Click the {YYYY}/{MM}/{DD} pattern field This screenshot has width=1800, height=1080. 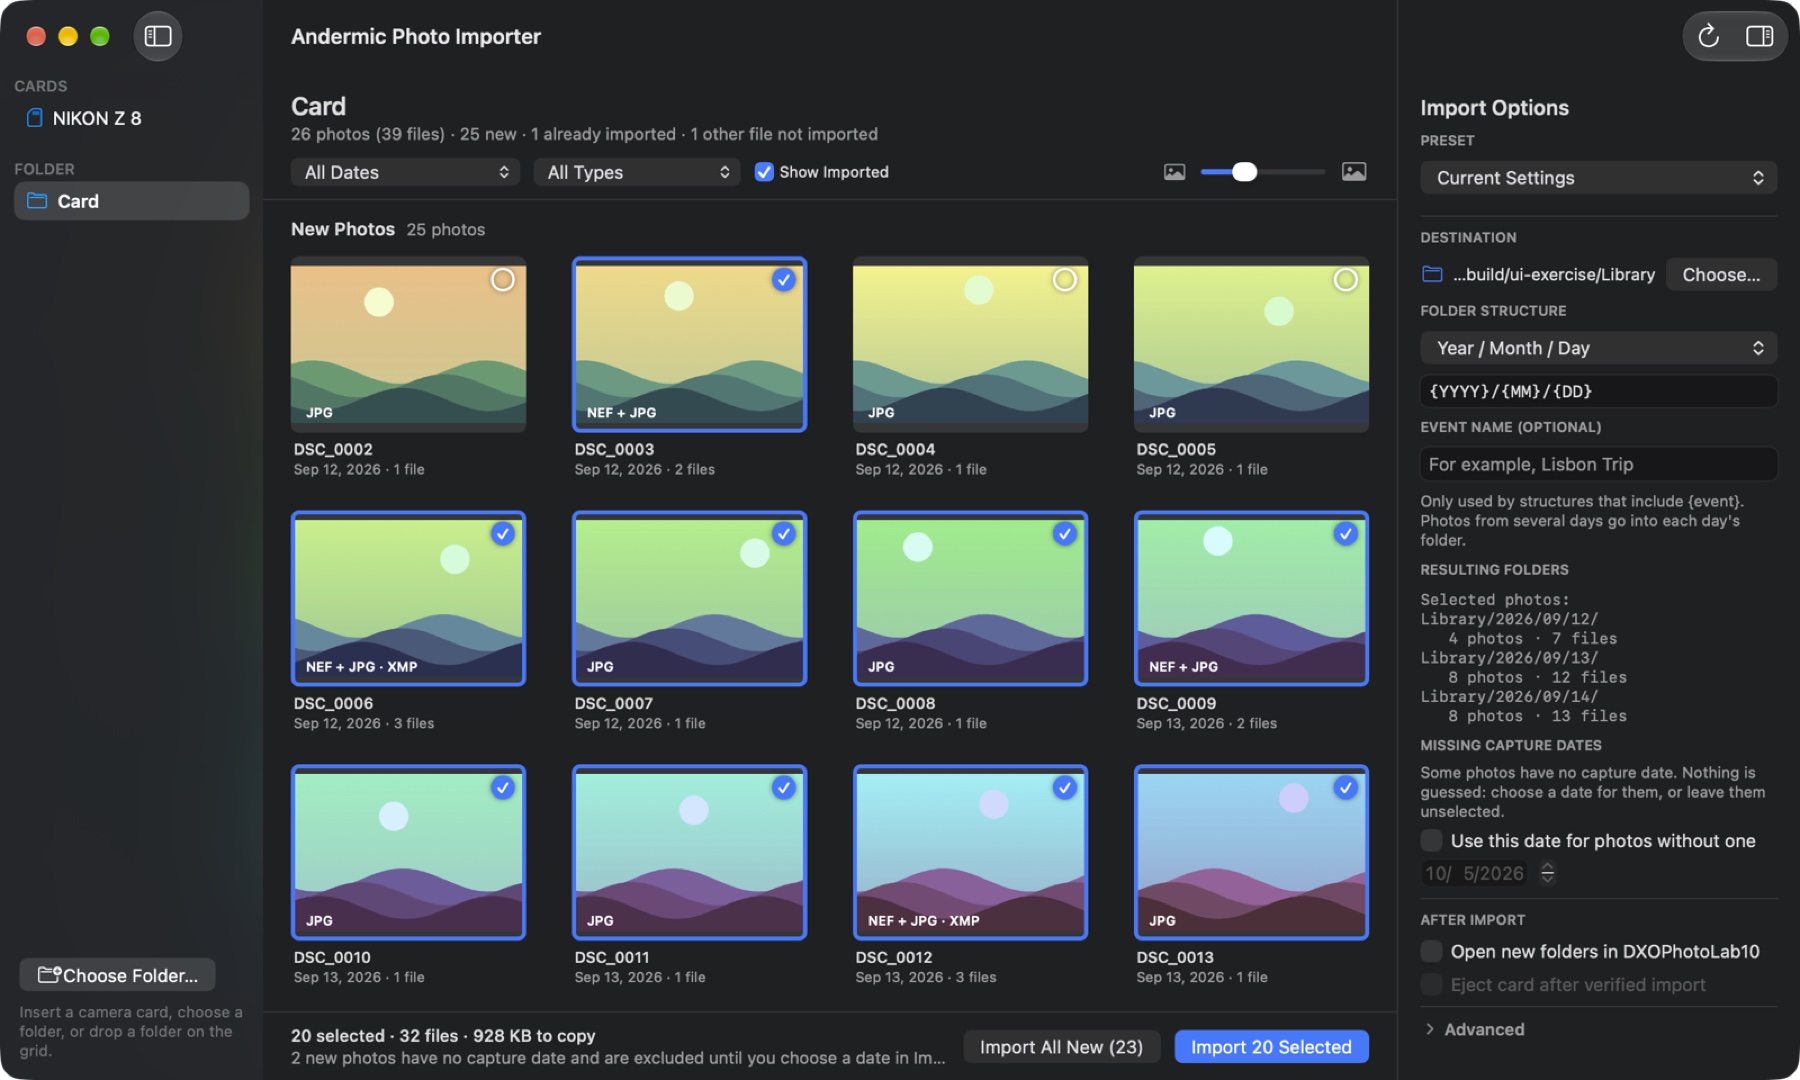point(1598,391)
